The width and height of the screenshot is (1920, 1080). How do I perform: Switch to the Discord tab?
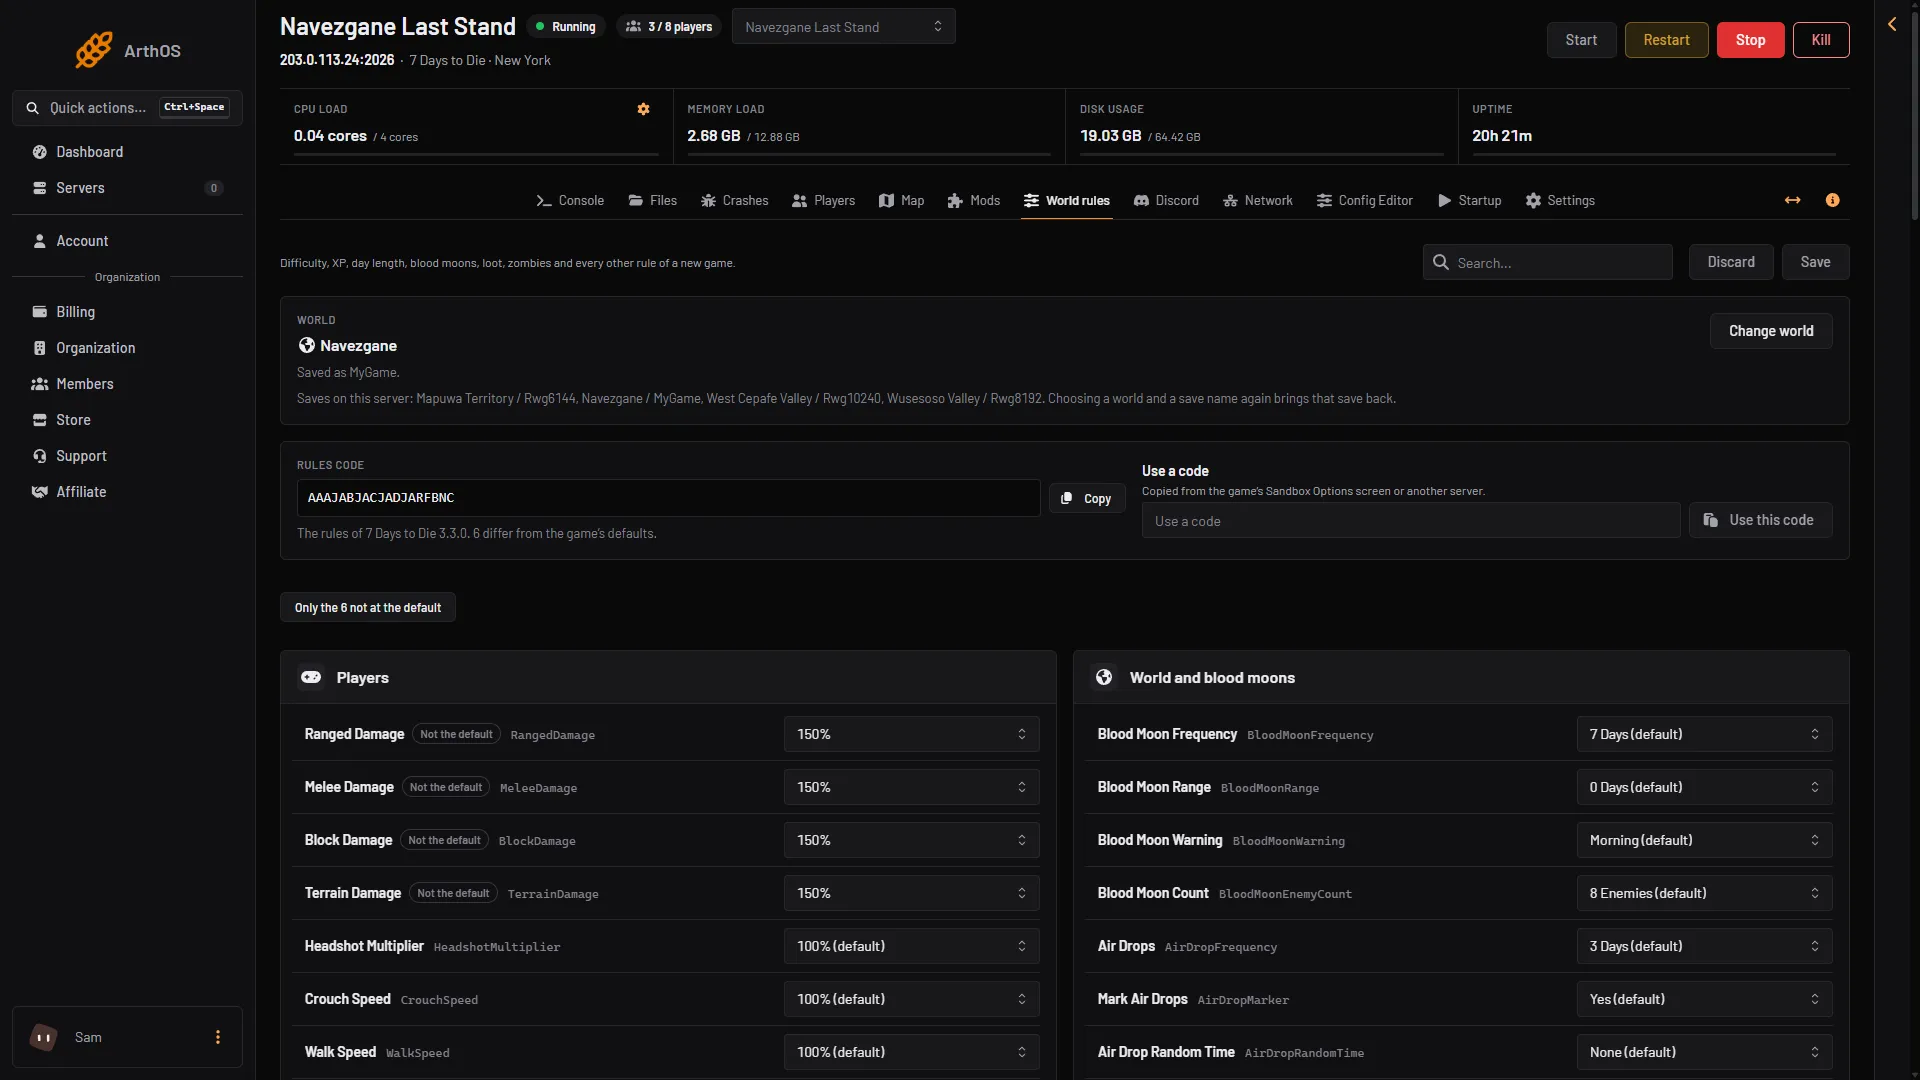click(1166, 201)
